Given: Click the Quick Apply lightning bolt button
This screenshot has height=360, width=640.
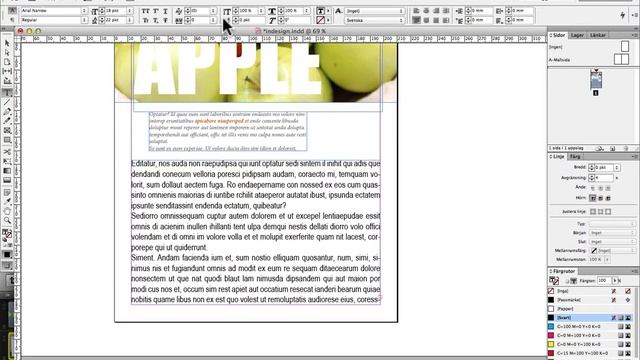Looking at the screenshot, I should click(x=622, y=15).
